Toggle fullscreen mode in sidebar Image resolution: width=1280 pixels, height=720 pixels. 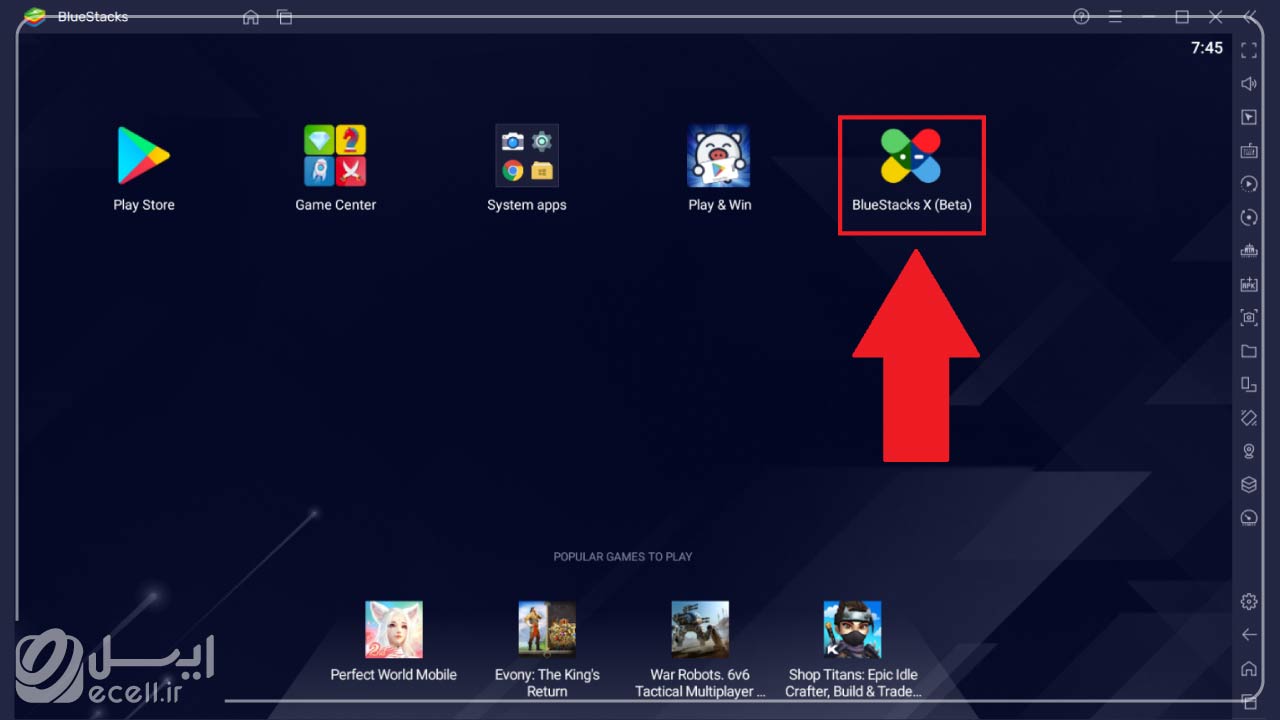pos(1249,50)
